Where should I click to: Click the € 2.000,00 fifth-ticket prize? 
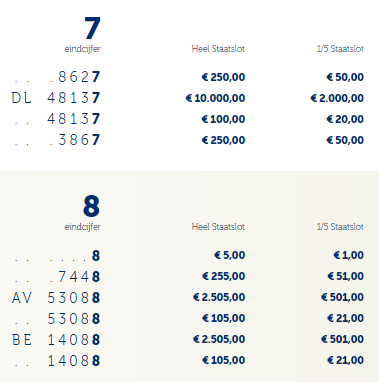337,98
